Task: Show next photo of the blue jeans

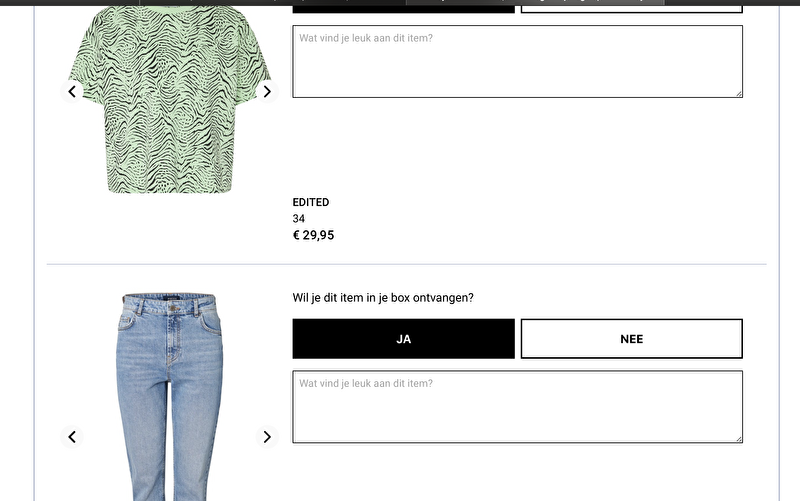Action: click(x=267, y=437)
